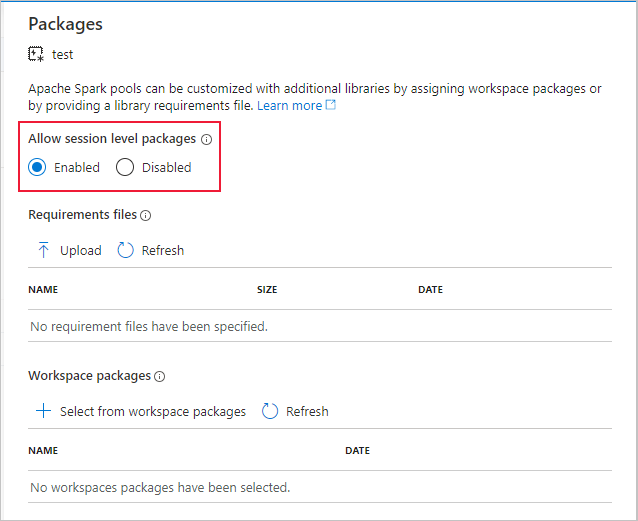The image size is (638, 521).
Task: Click info icon next to Workspace packages
Action: 160,376
